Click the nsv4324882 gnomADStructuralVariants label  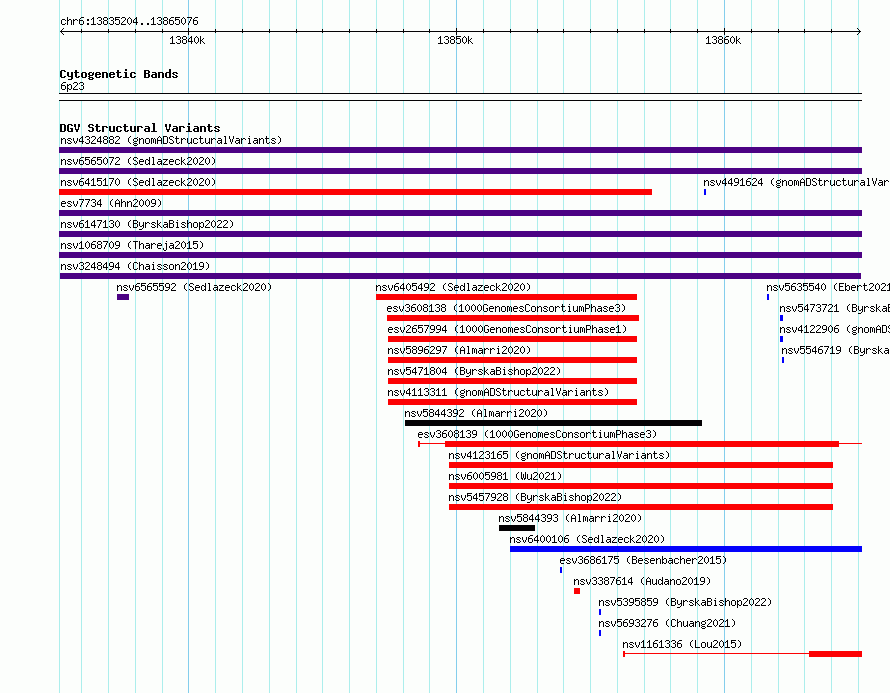[171, 140]
